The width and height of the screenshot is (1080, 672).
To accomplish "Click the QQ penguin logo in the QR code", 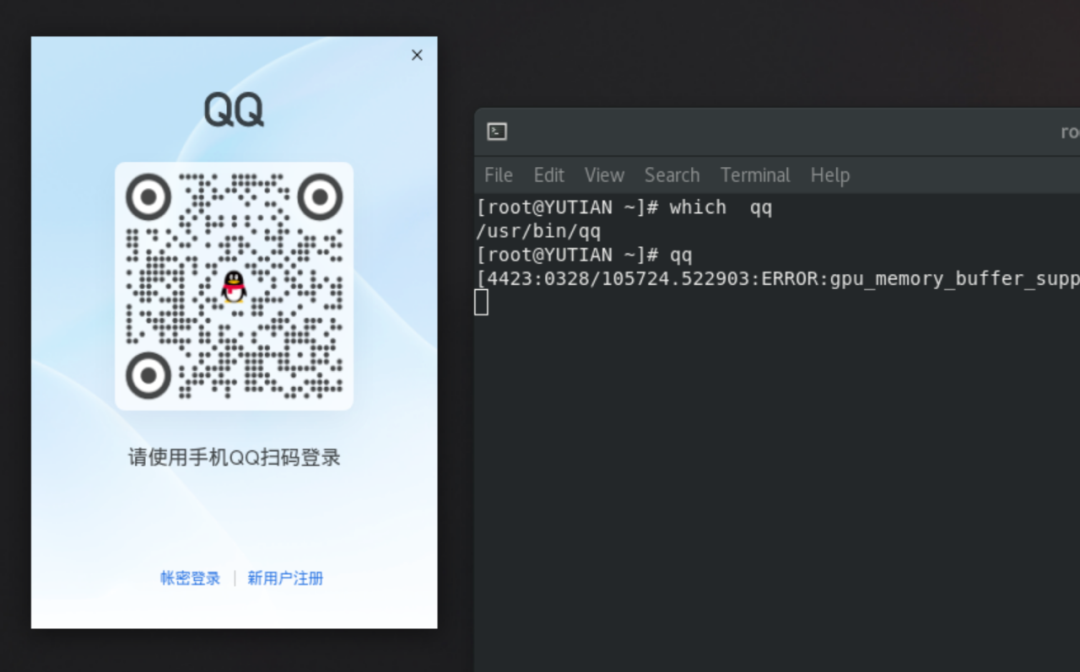I will [x=234, y=286].
